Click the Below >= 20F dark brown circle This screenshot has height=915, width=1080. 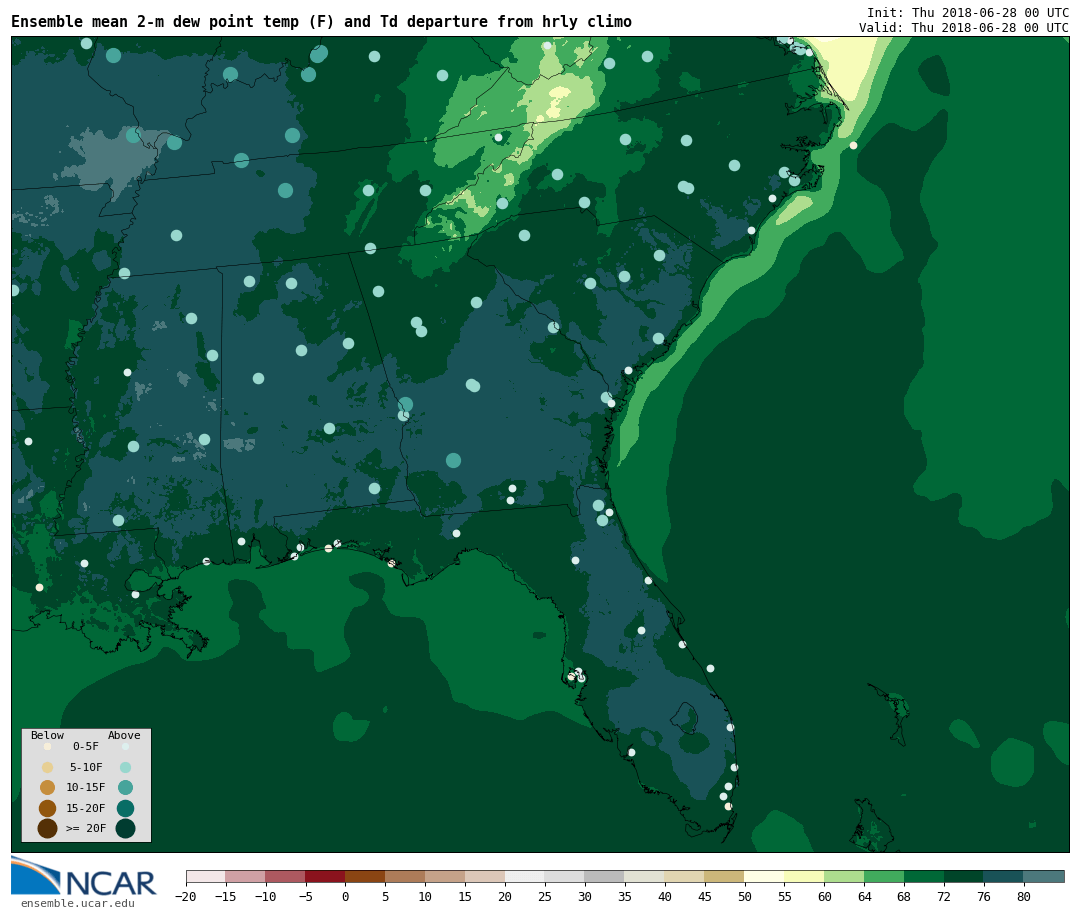click(48, 828)
